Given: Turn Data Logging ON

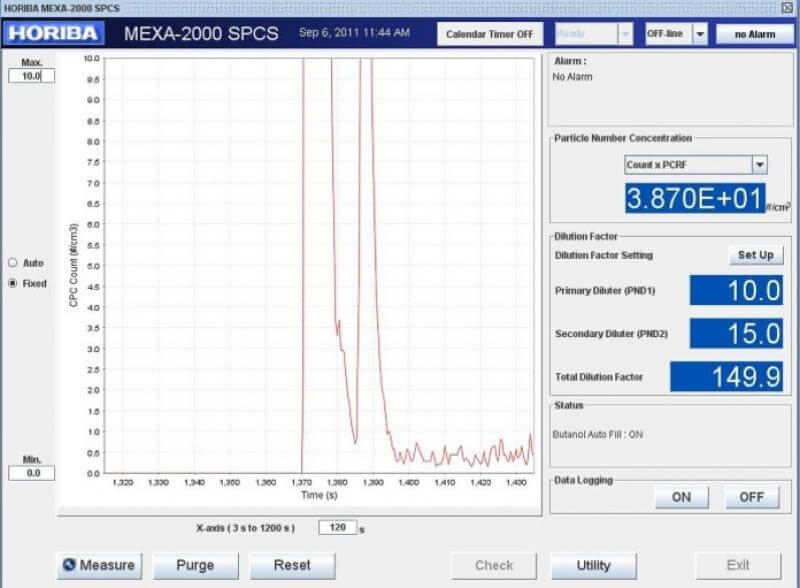Looking at the screenshot, I should pyautogui.click(x=681, y=497).
